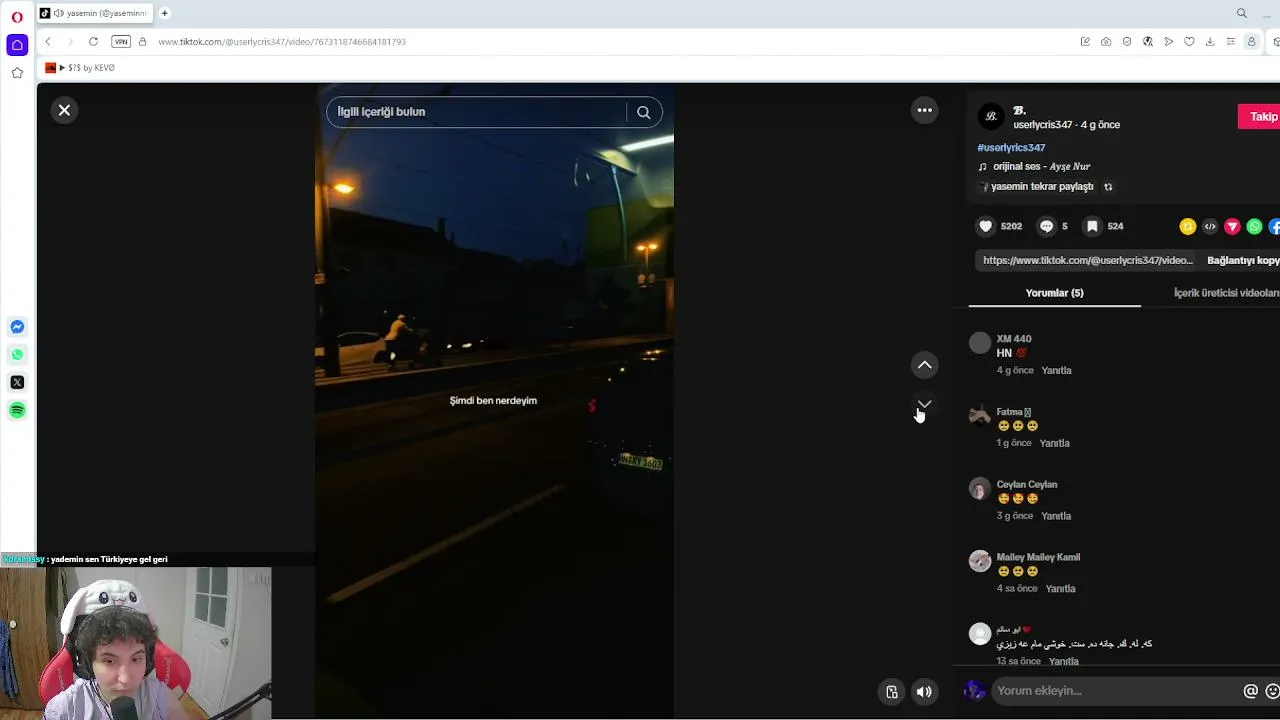Insert mention with @ icon in comment box

[1250, 691]
